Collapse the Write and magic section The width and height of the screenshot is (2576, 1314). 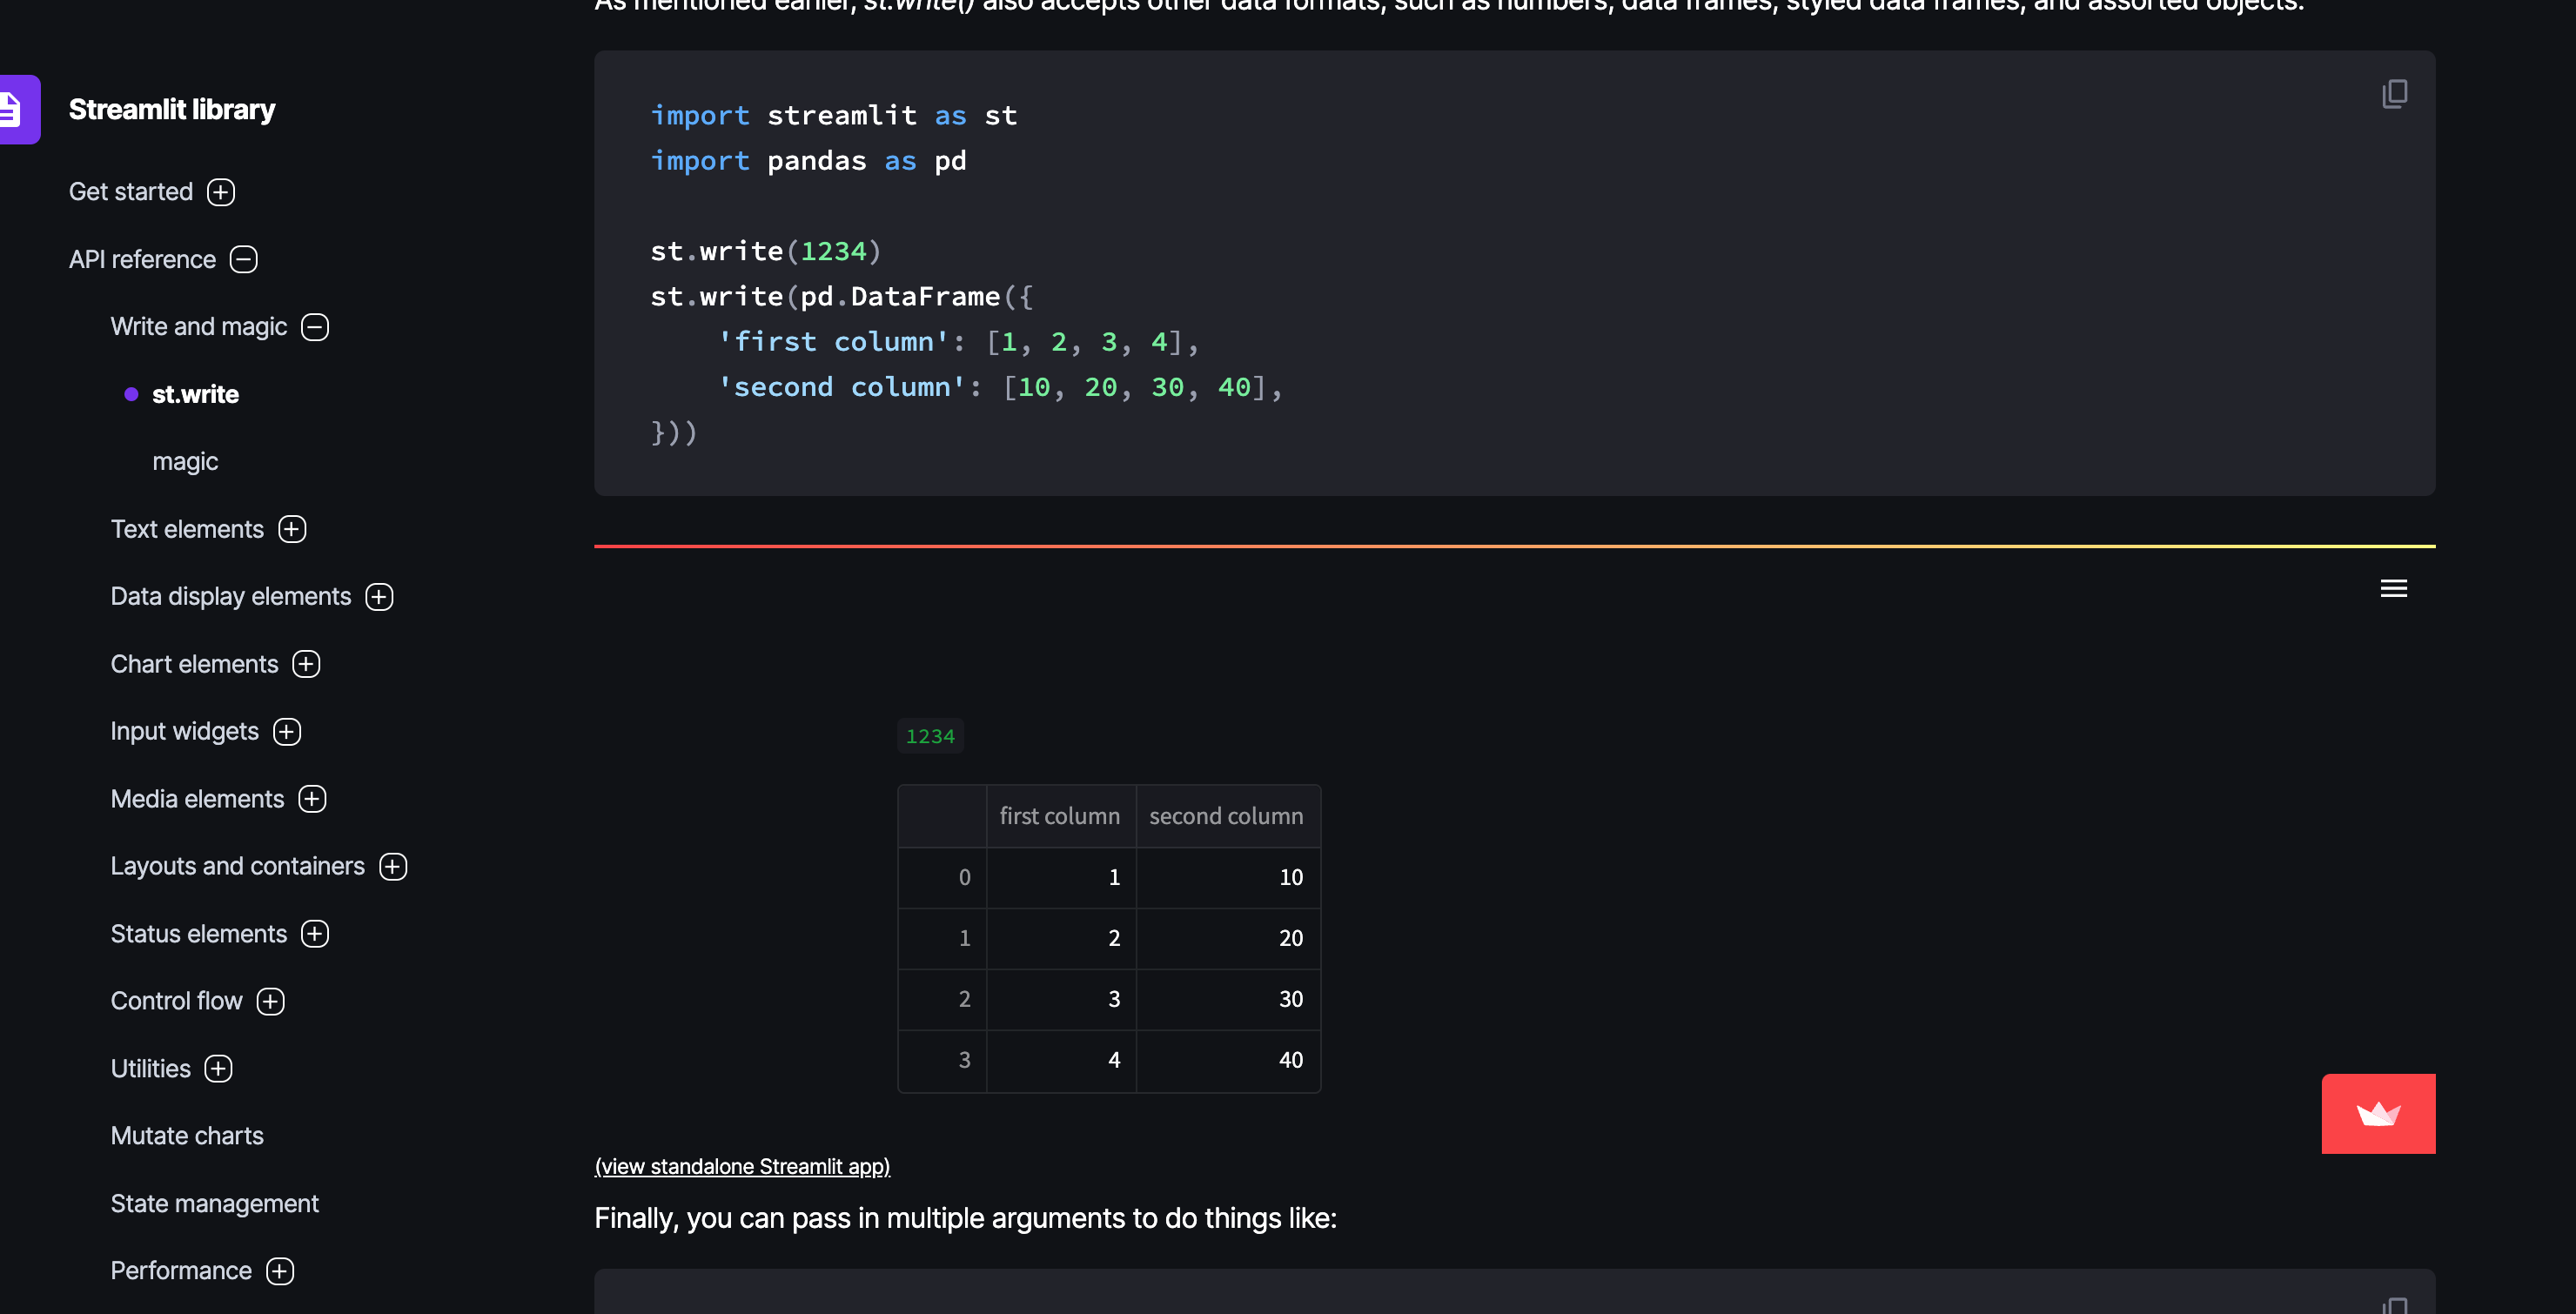click(315, 327)
